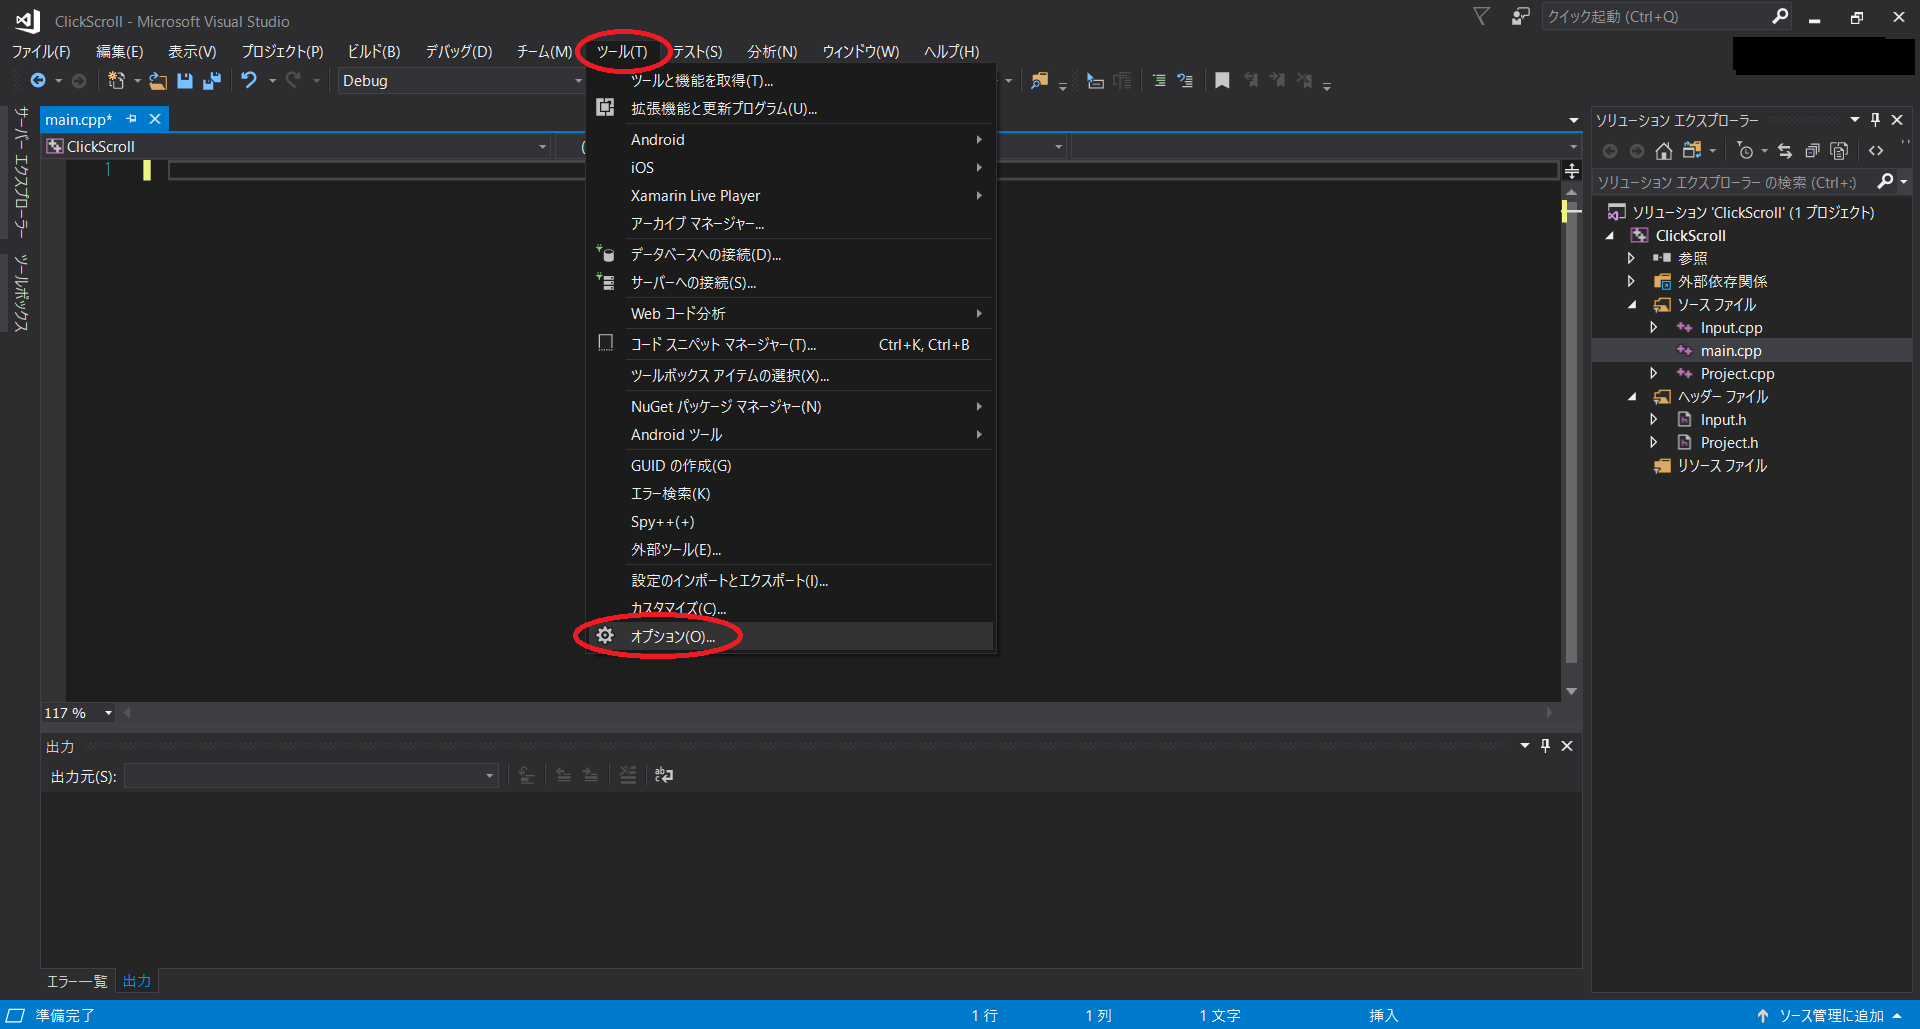
Task: Click the Collapse All icon in Solution Explorer
Action: (x=1812, y=150)
